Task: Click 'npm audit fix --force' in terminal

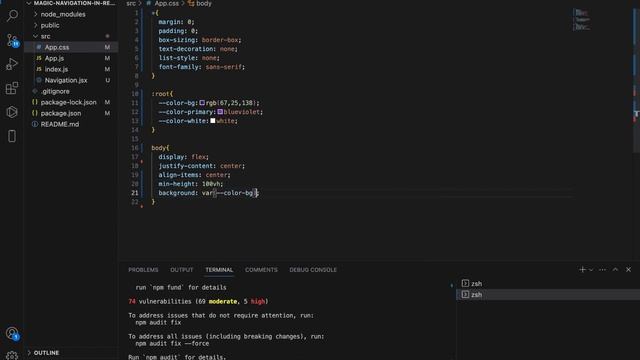Action: pos(172,344)
